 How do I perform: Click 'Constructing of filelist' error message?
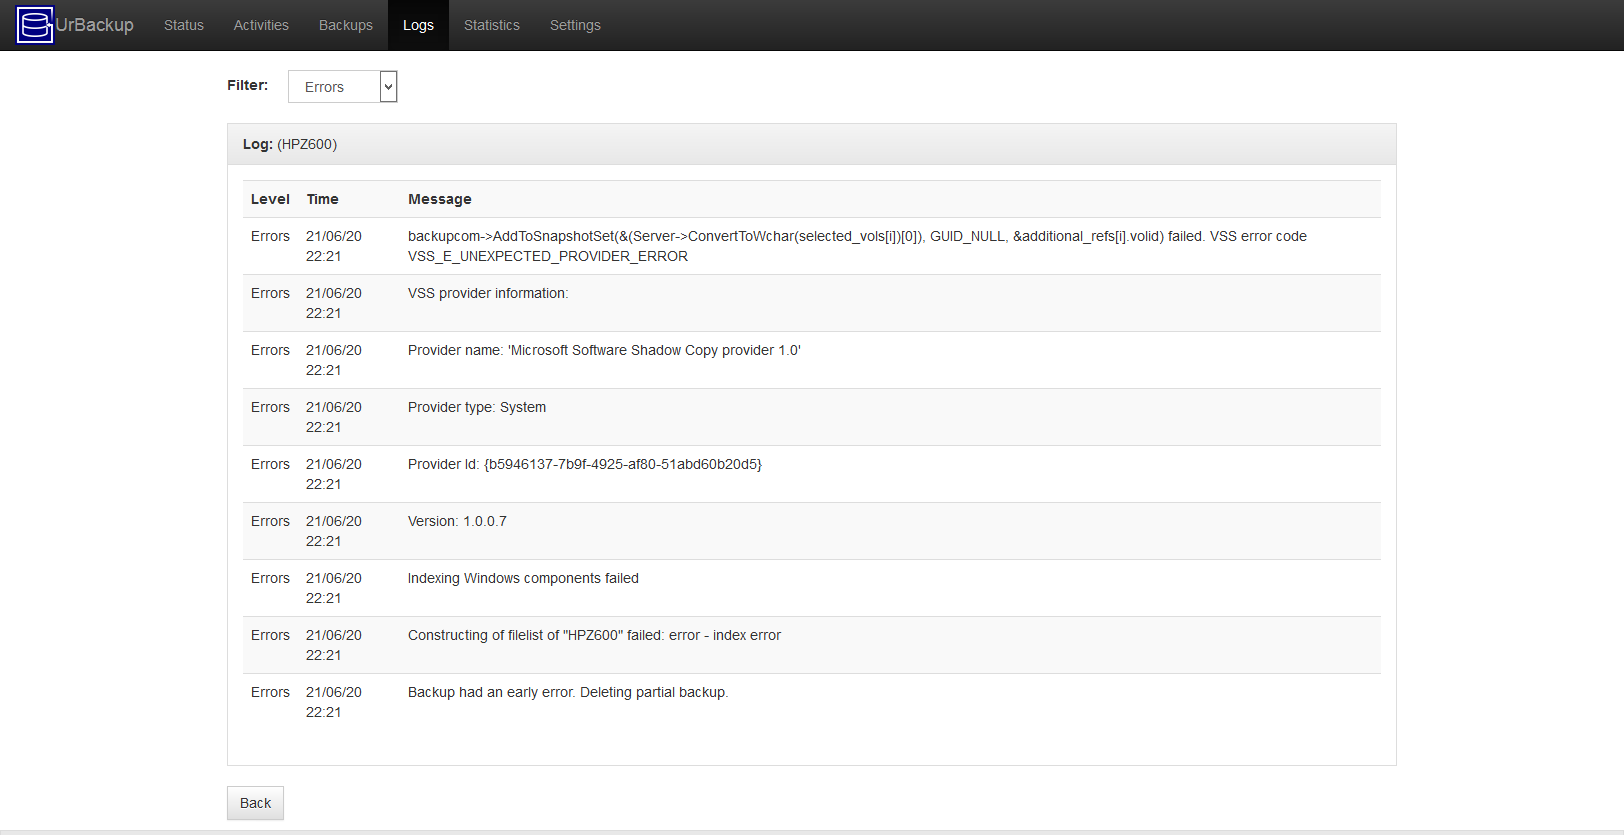[x=594, y=635]
